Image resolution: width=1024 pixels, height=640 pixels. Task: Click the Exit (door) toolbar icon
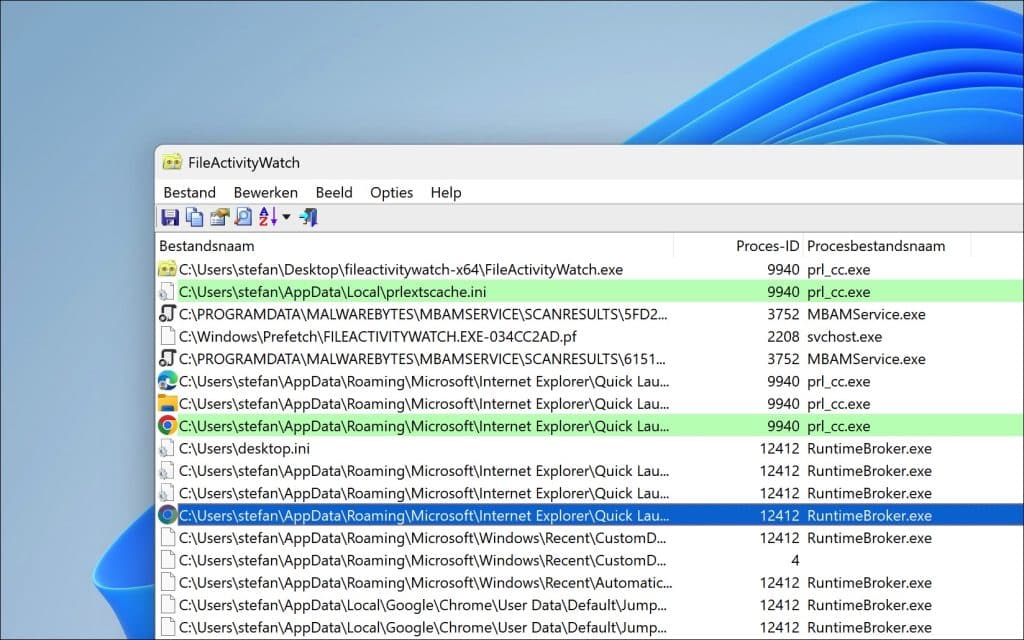(x=308, y=217)
